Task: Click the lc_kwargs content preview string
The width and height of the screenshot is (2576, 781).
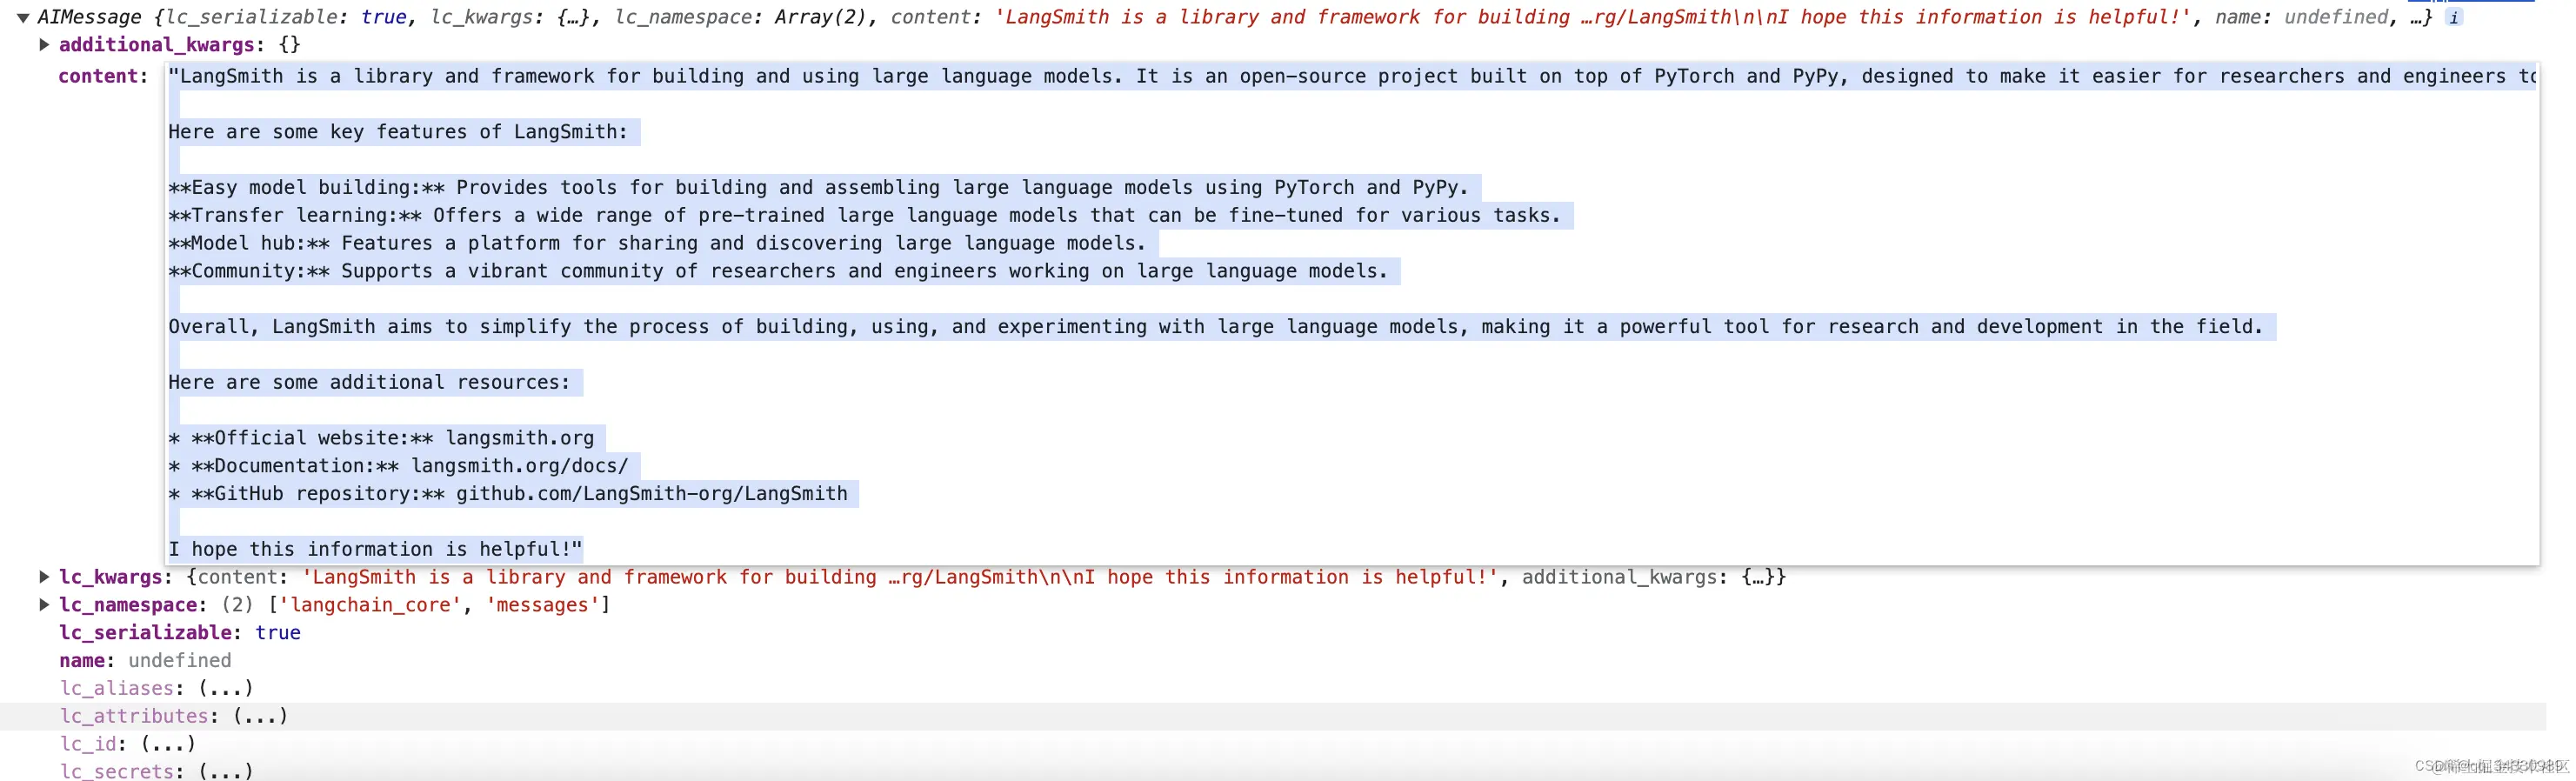Action: [900, 577]
